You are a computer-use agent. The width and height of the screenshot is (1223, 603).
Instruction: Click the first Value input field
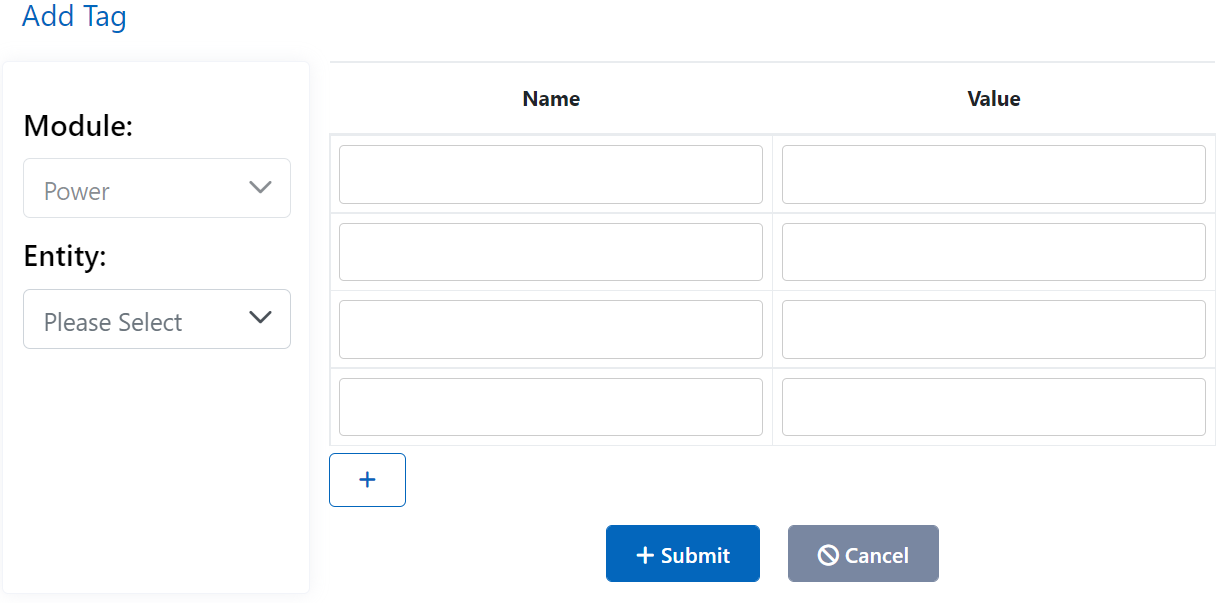tap(993, 174)
